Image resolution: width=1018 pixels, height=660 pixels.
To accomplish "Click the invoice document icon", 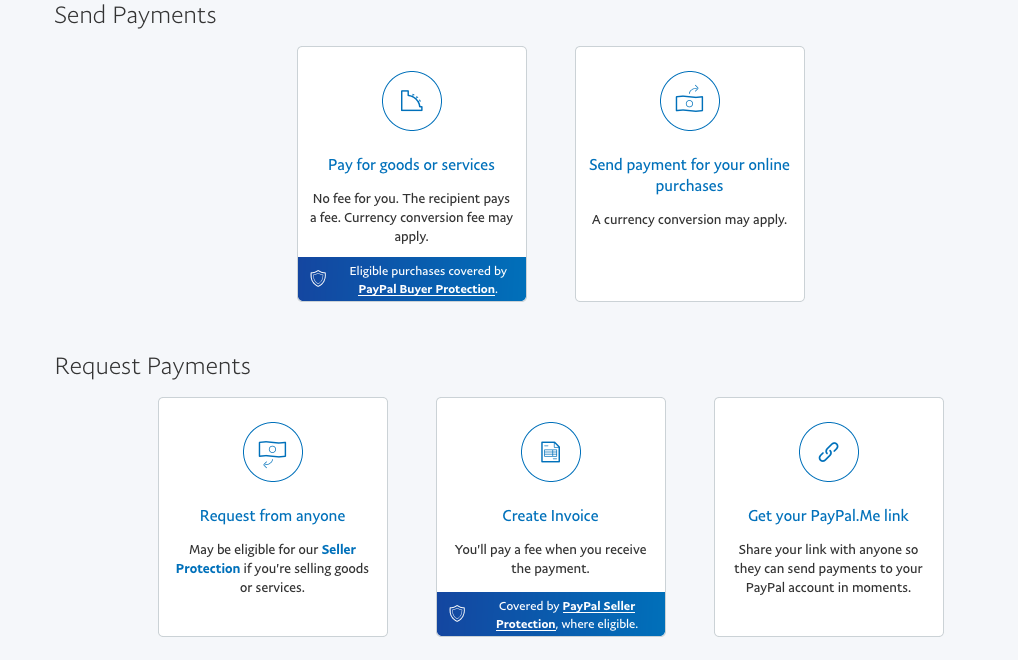I will point(551,452).
